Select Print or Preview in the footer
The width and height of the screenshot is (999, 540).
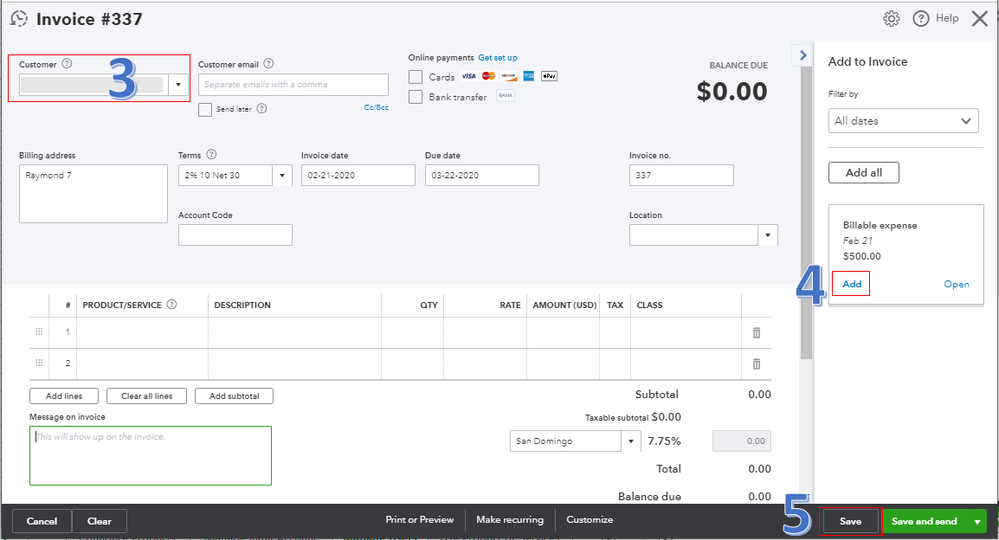[419, 520]
